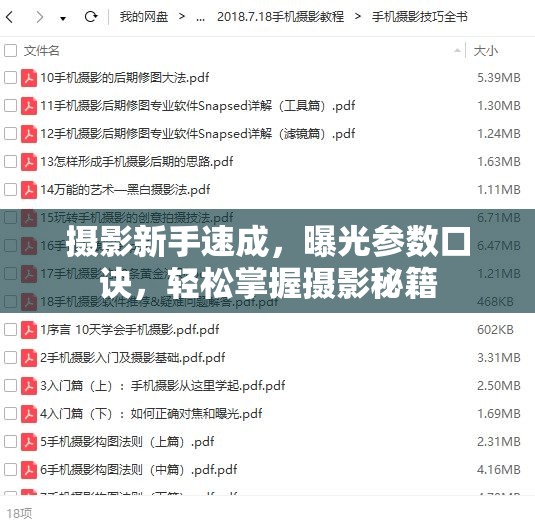Open 2018.7.18手机摄影教程 breadcrumb
The width and height of the screenshot is (535, 523).
(280, 16)
